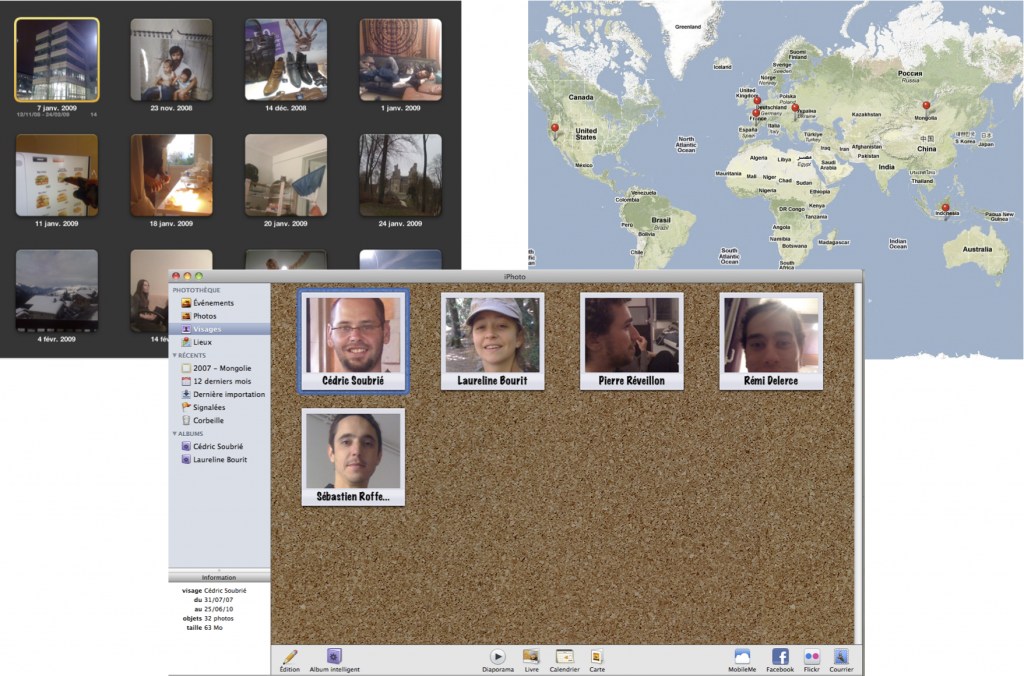Share via the MobileMe icon

742,660
